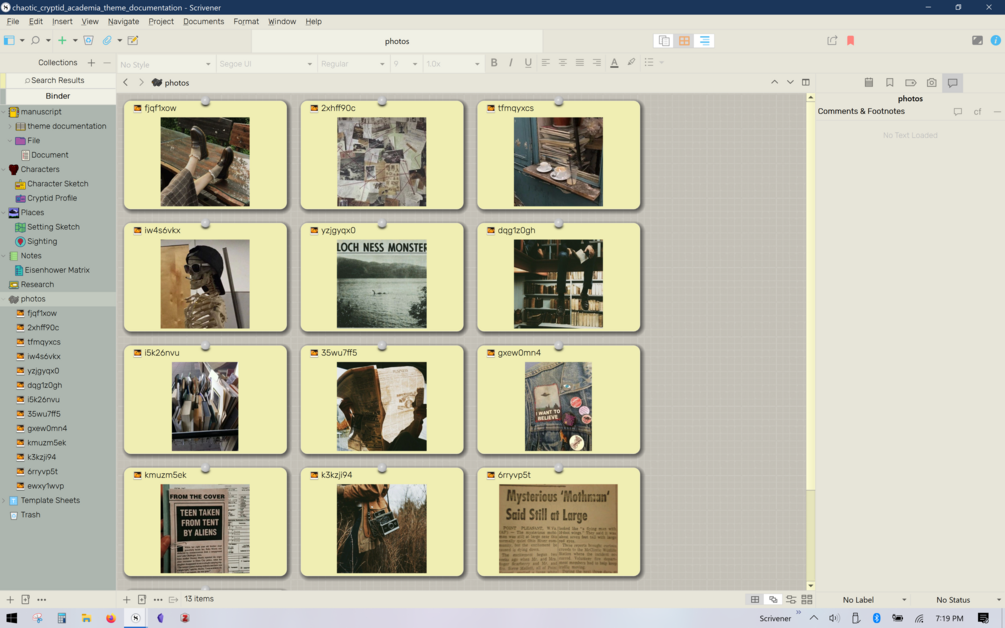Add a footnote with cf button
The image size is (1005, 628).
(x=977, y=112)
